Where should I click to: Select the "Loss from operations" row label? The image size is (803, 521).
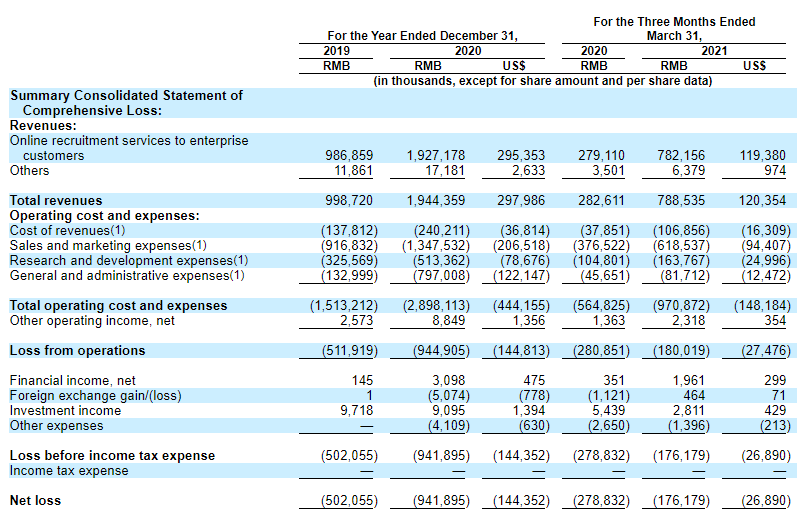77,351
